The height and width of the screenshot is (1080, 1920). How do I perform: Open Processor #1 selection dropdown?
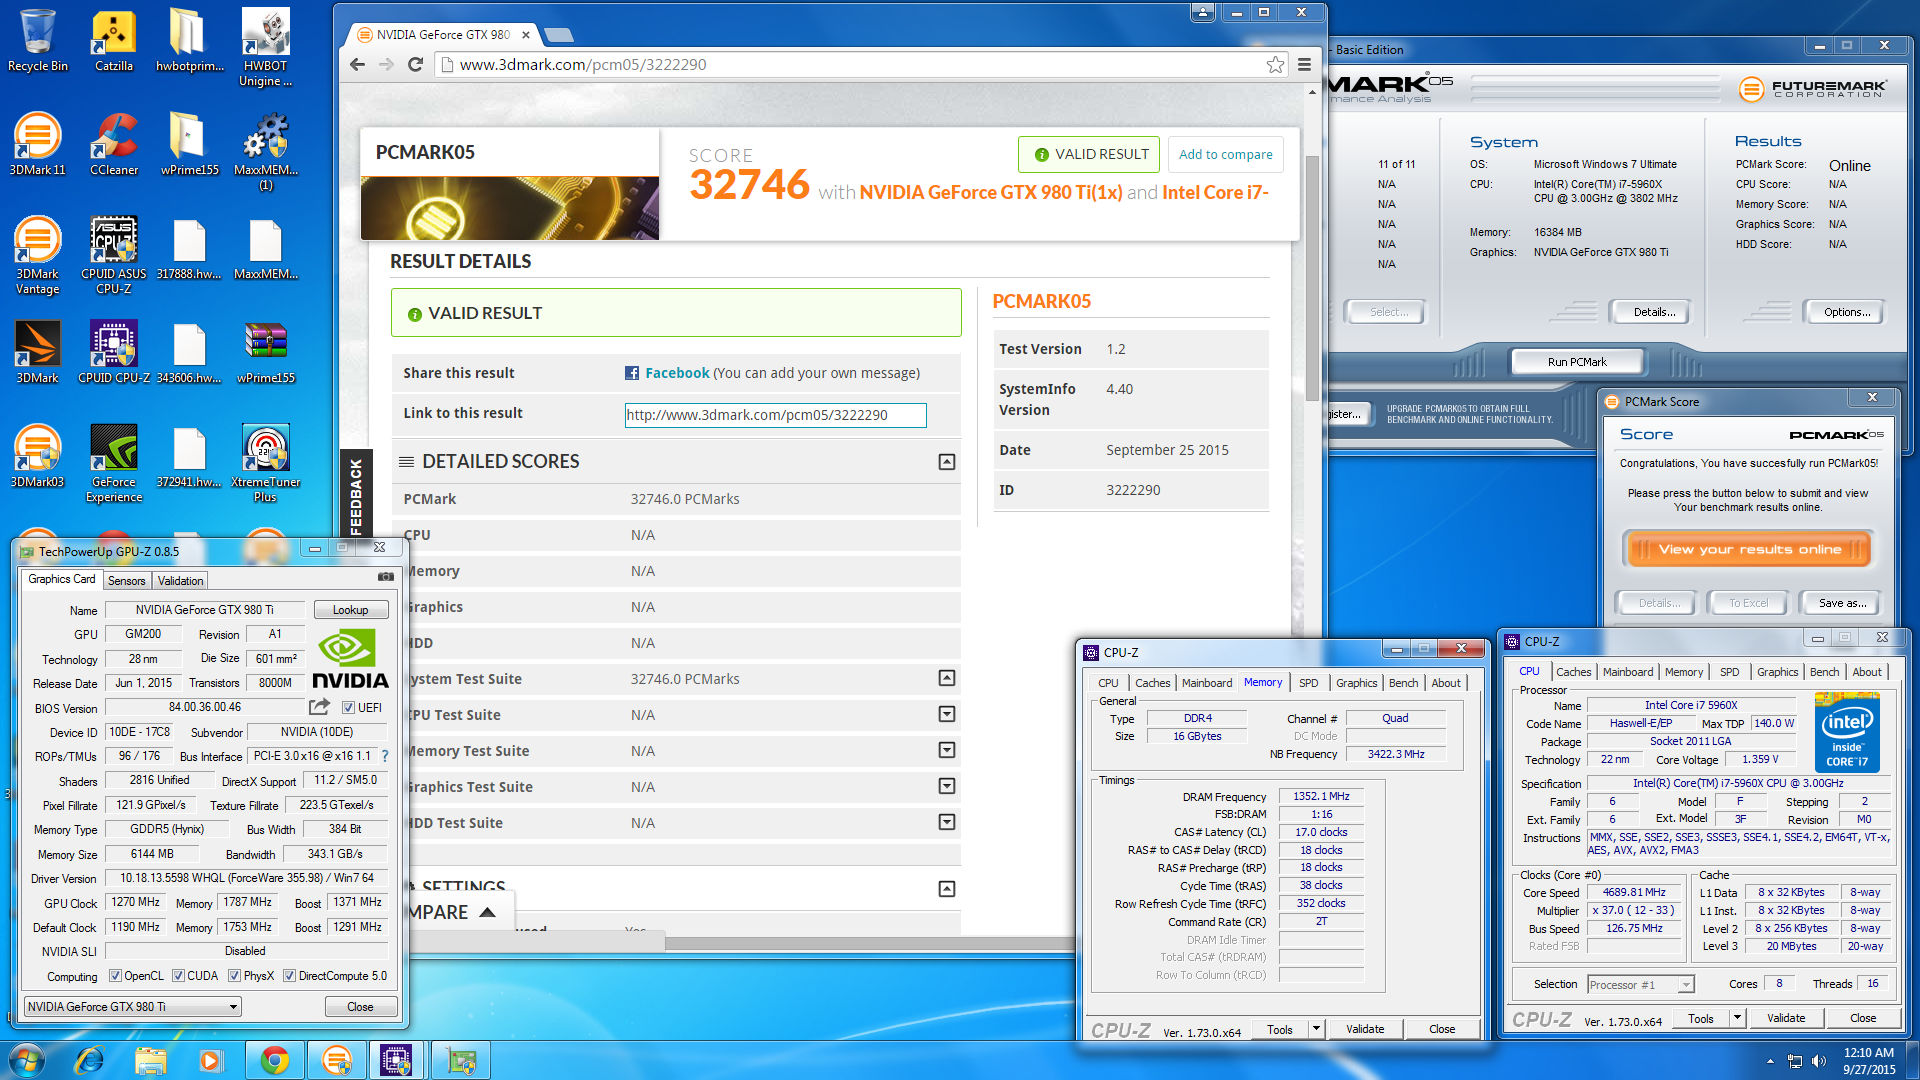click(x=1641, y=985)
